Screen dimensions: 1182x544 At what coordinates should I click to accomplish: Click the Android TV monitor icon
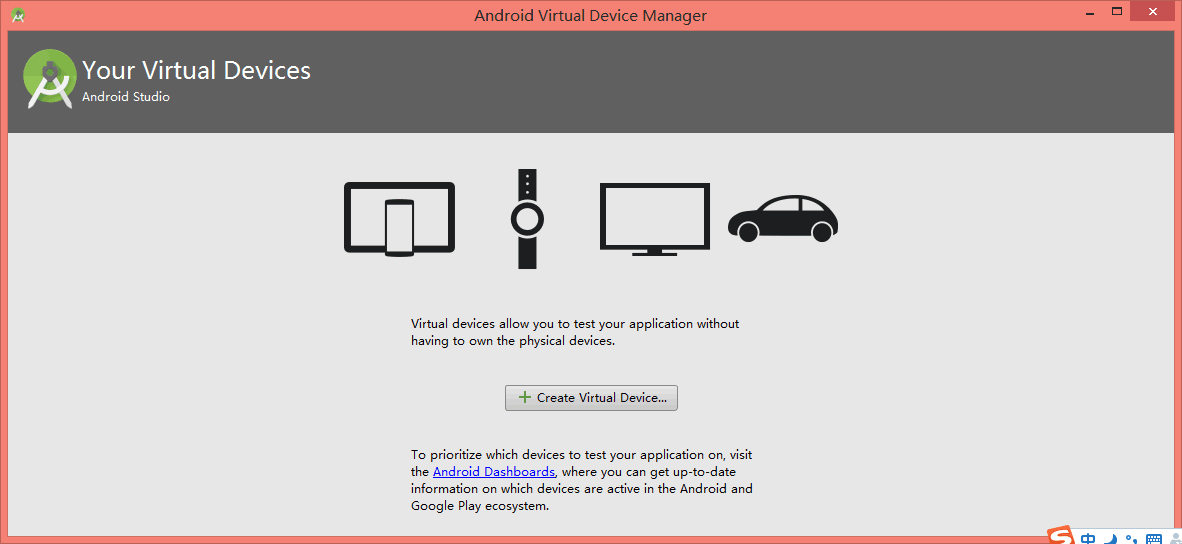[654, 219]
